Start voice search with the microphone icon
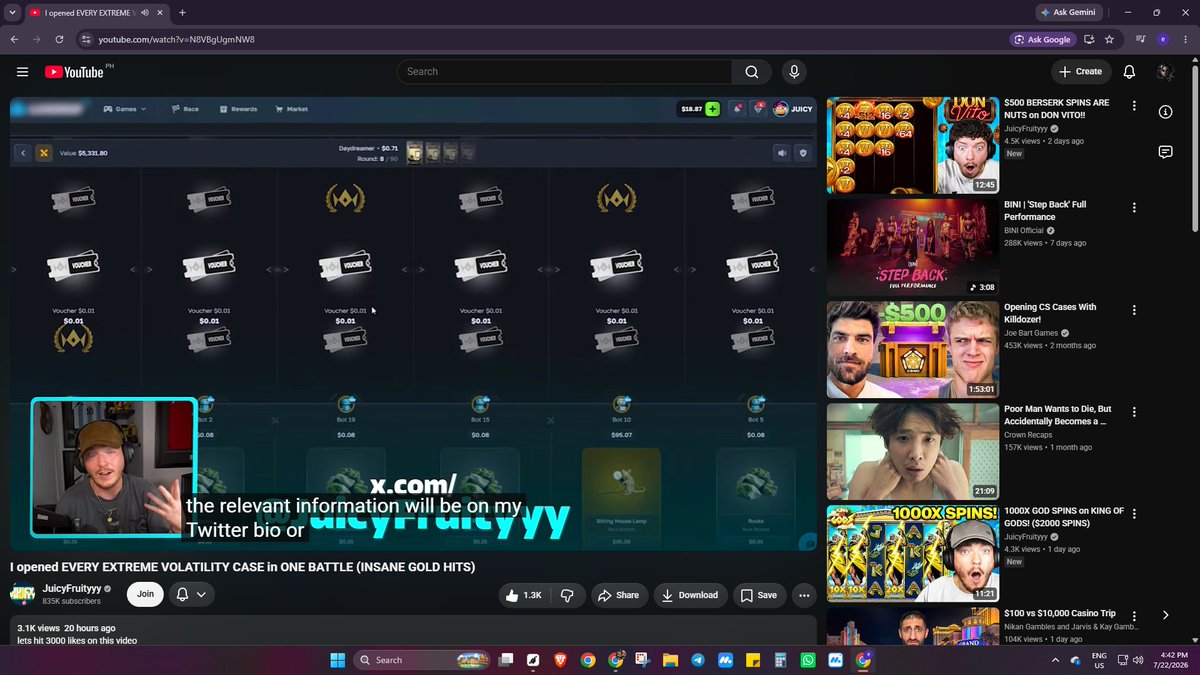Screen dimensions: 1200x675 click(x=794, y=72)
